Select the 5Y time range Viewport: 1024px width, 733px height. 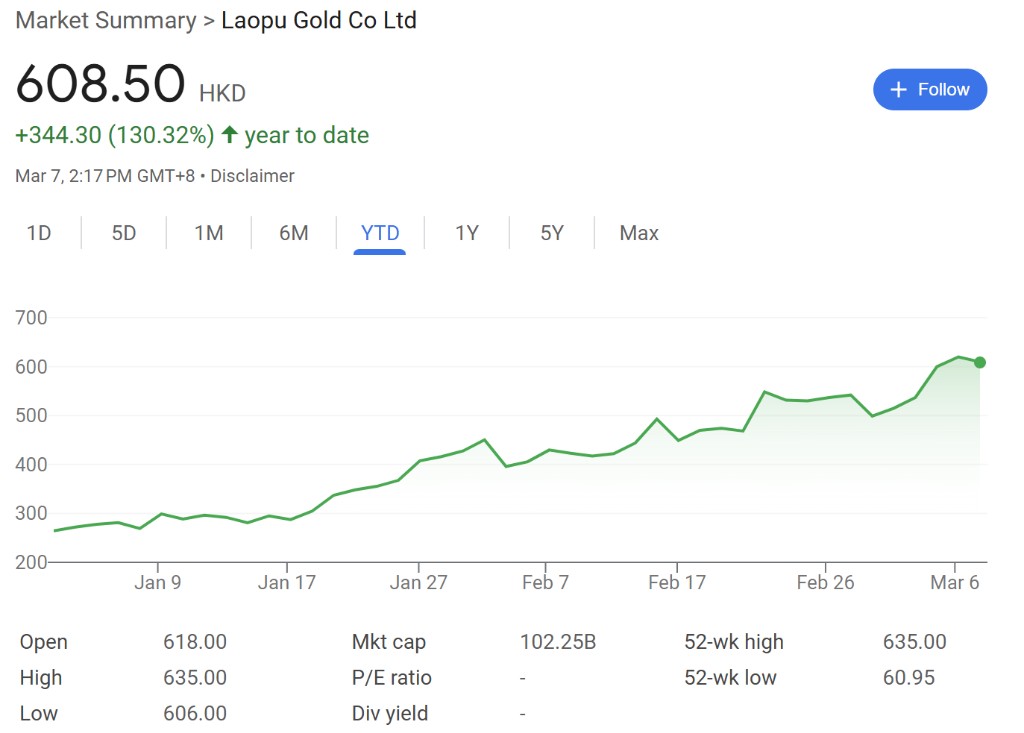(x=552, y=233)
